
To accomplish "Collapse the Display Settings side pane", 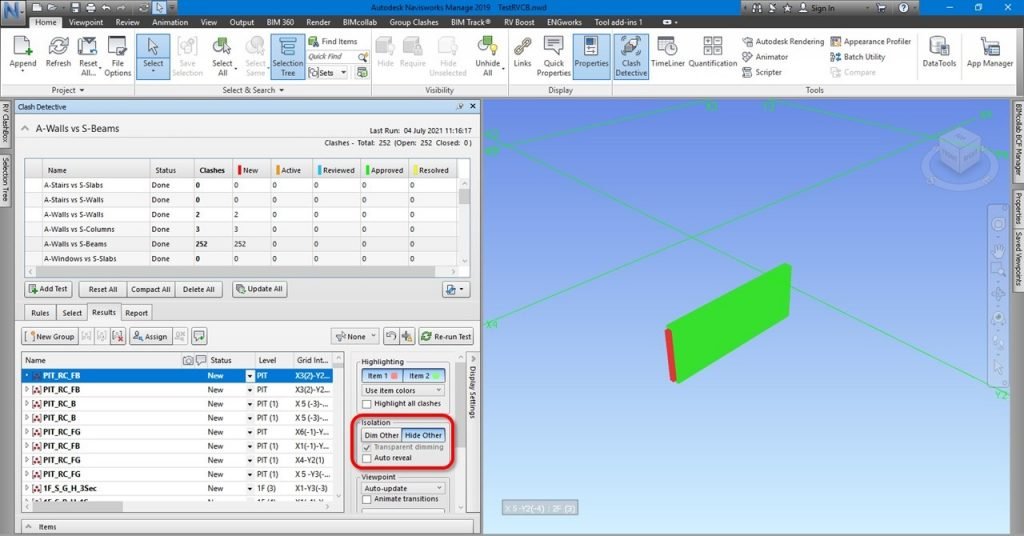I will click(473, 358).
